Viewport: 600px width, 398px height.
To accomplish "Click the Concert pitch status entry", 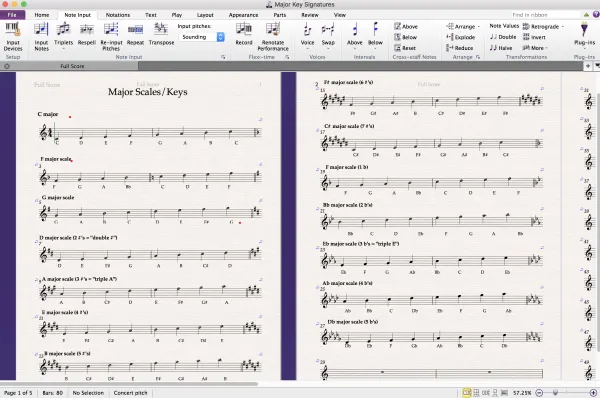I will tap(130, 393).
